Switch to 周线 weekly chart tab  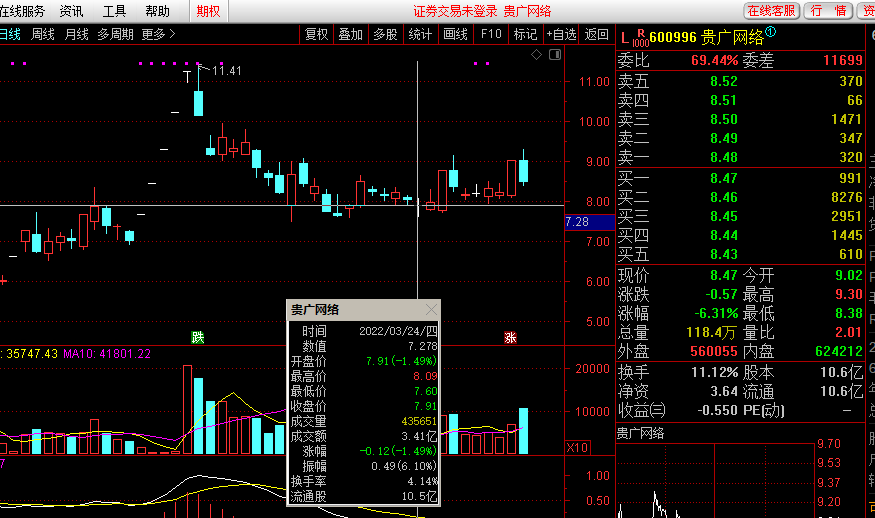43,34
